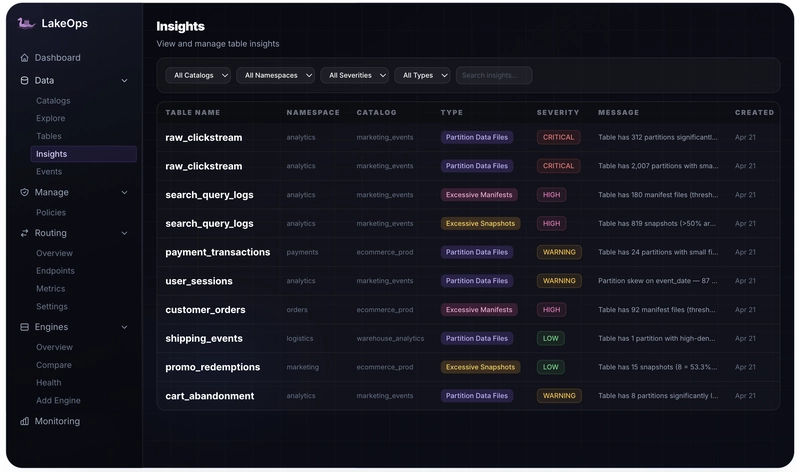Collapse the Engines section chevron
The width and height of the screenshot is (800, 472).
coord(124,327)
